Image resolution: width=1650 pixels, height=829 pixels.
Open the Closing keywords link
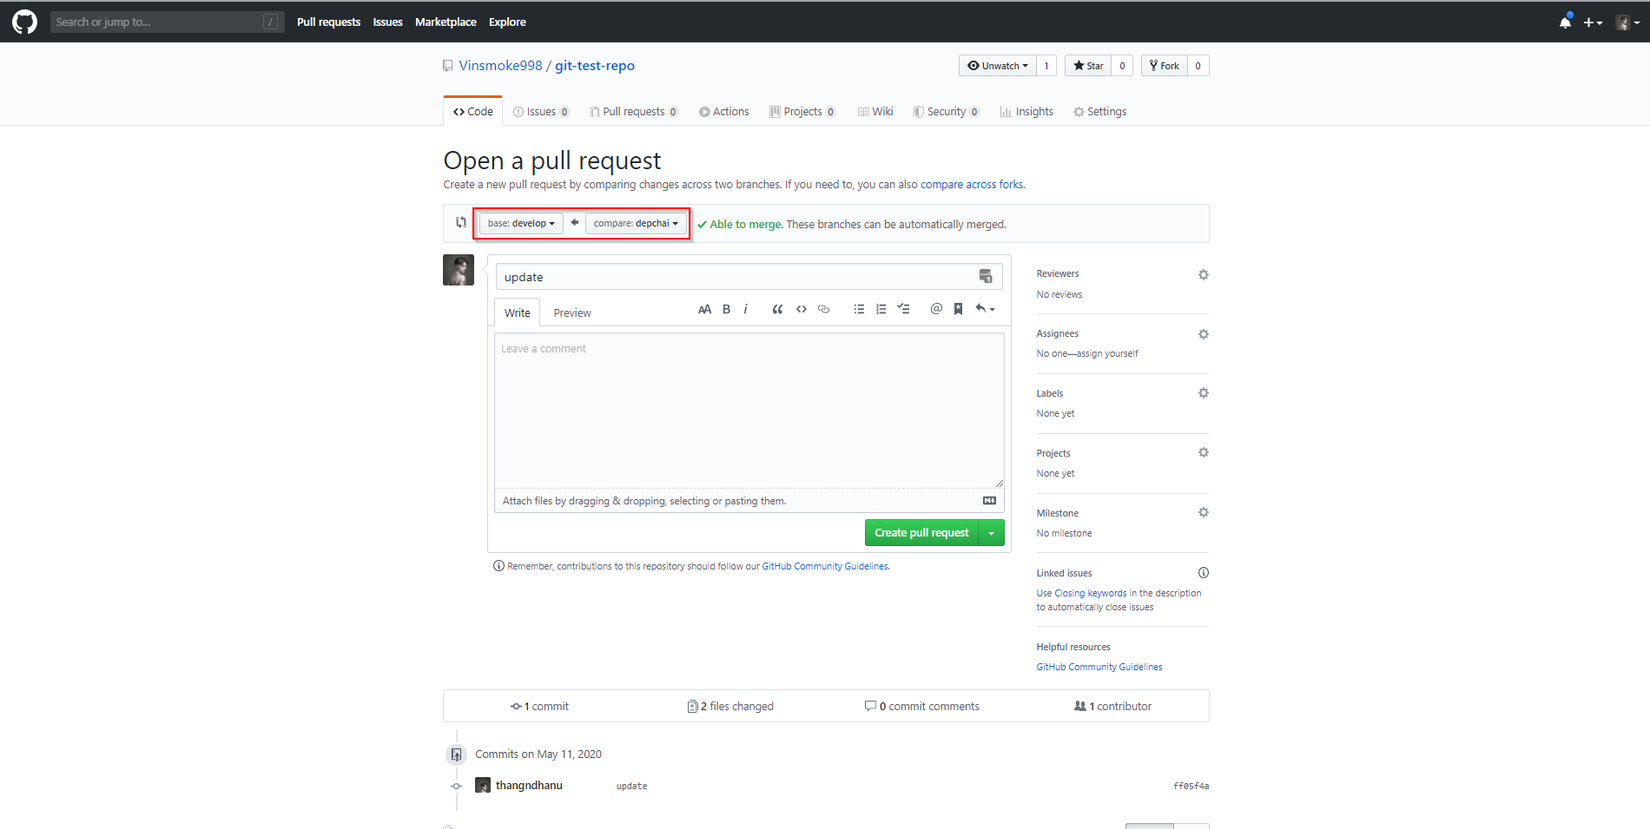[1090, 594]
